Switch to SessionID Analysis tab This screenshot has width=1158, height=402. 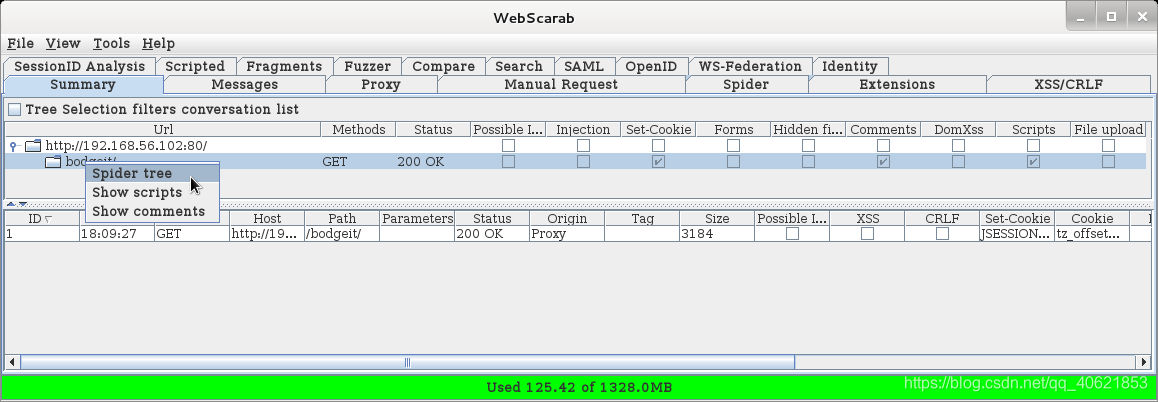coord(80,67)
